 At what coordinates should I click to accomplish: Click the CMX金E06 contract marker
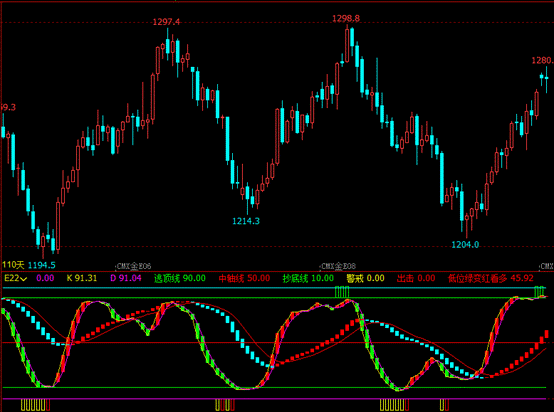134,266
